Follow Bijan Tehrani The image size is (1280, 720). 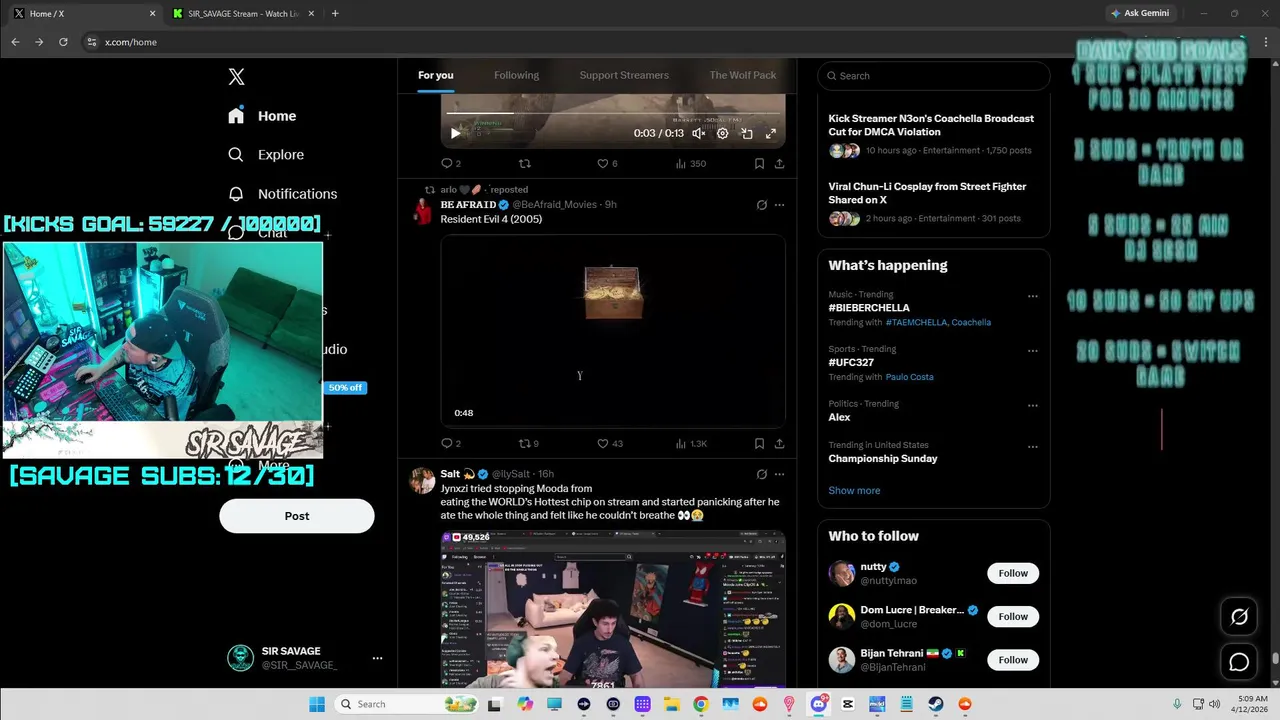point(1013,659)
